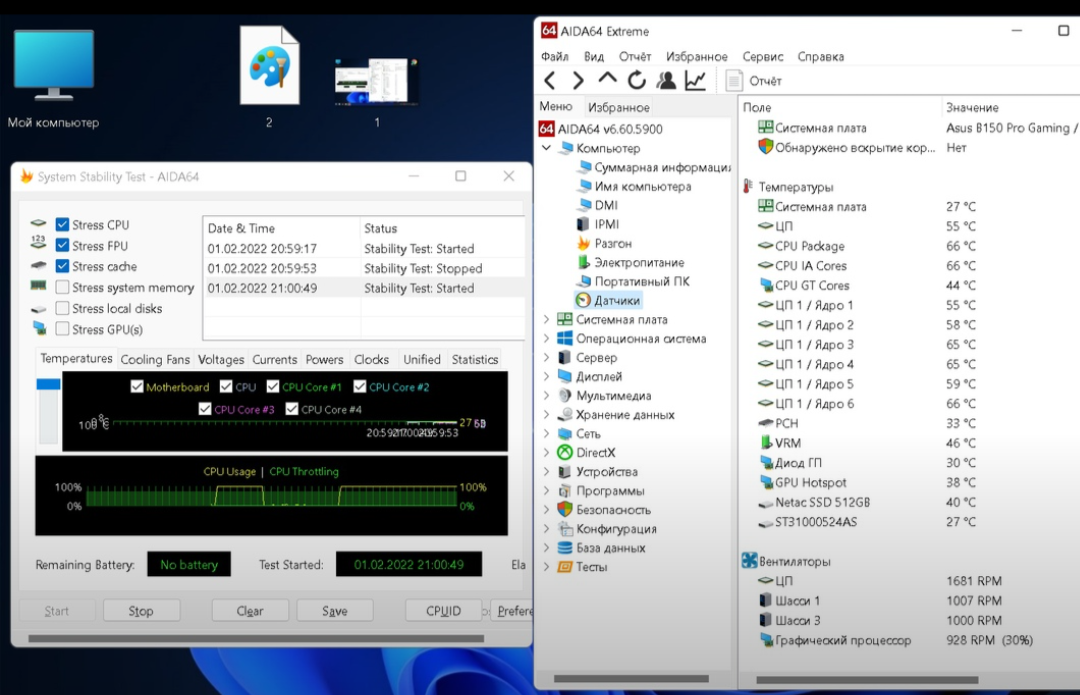Enable Stress local disks checkbox
This screenshot has height=695, width=1080.
pos(62,308)
